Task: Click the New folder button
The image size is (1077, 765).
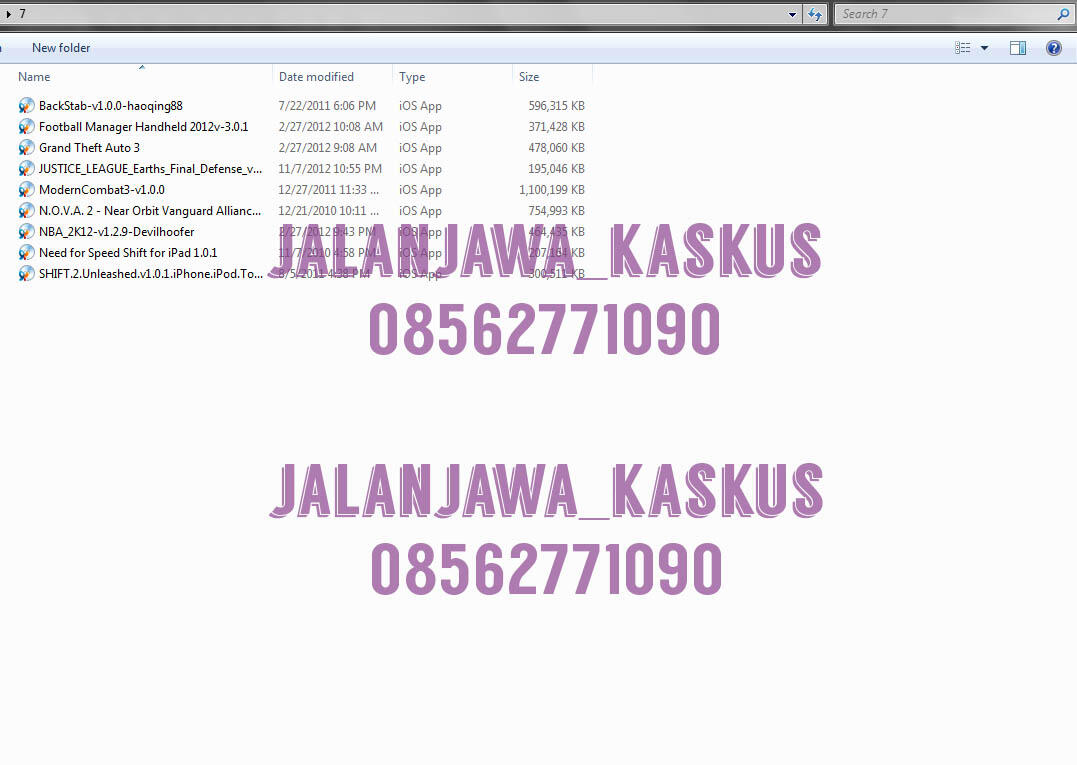Action: tap(60, 48)
